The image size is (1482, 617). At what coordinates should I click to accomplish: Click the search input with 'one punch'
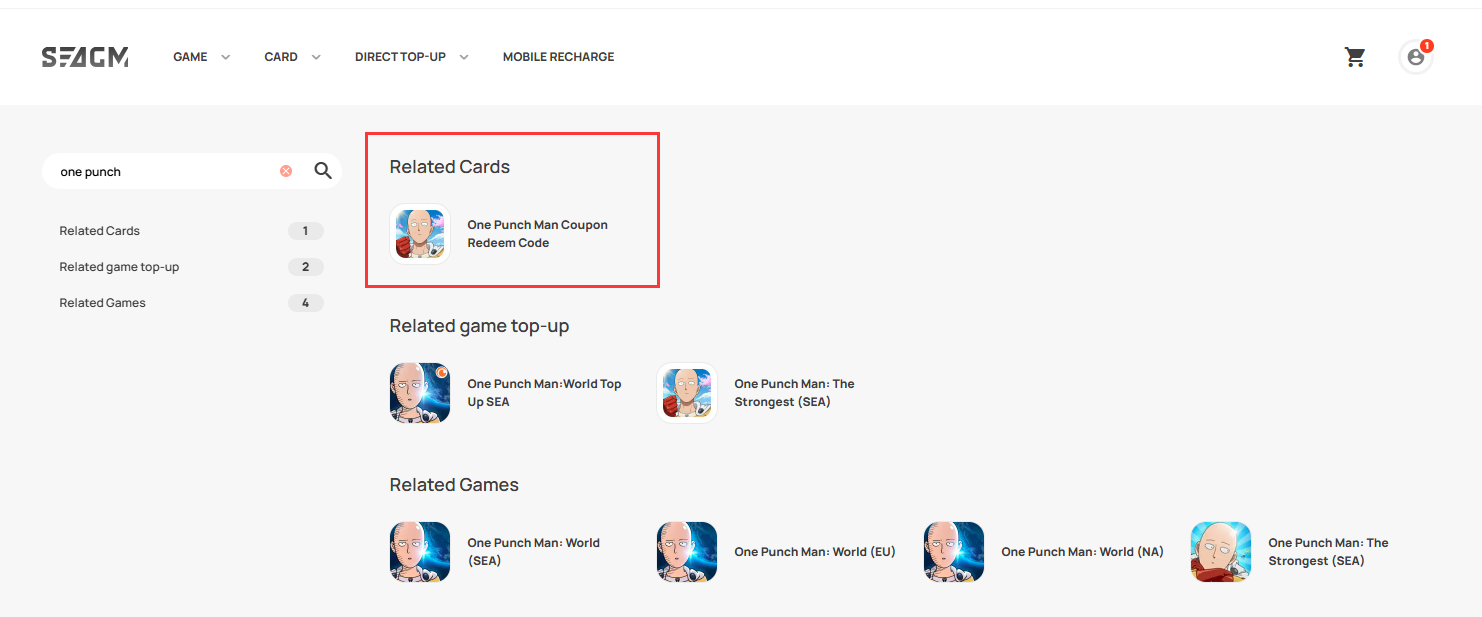(x=165, y=171)
